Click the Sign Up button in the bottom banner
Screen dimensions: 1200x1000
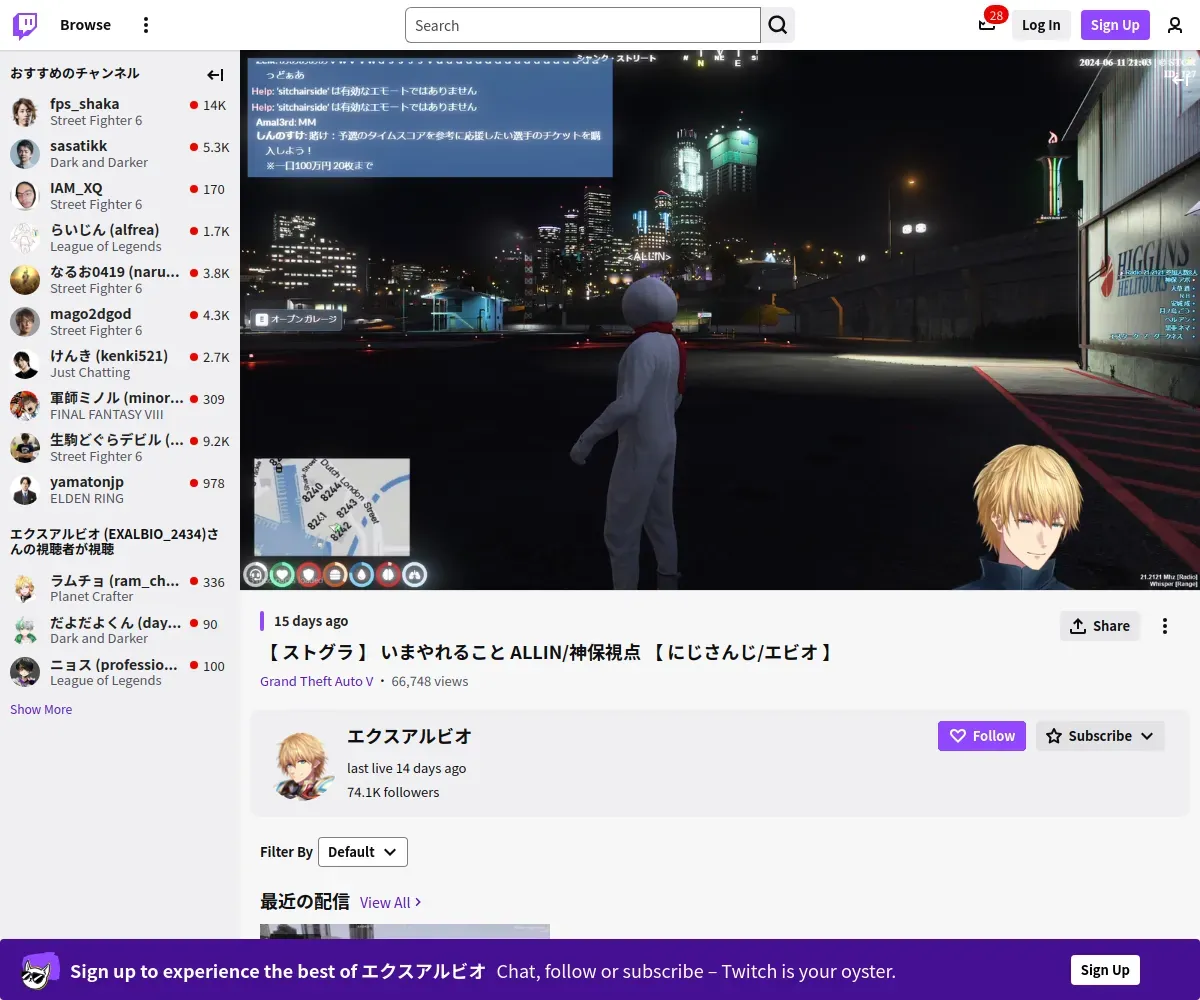coord(1105,970)
